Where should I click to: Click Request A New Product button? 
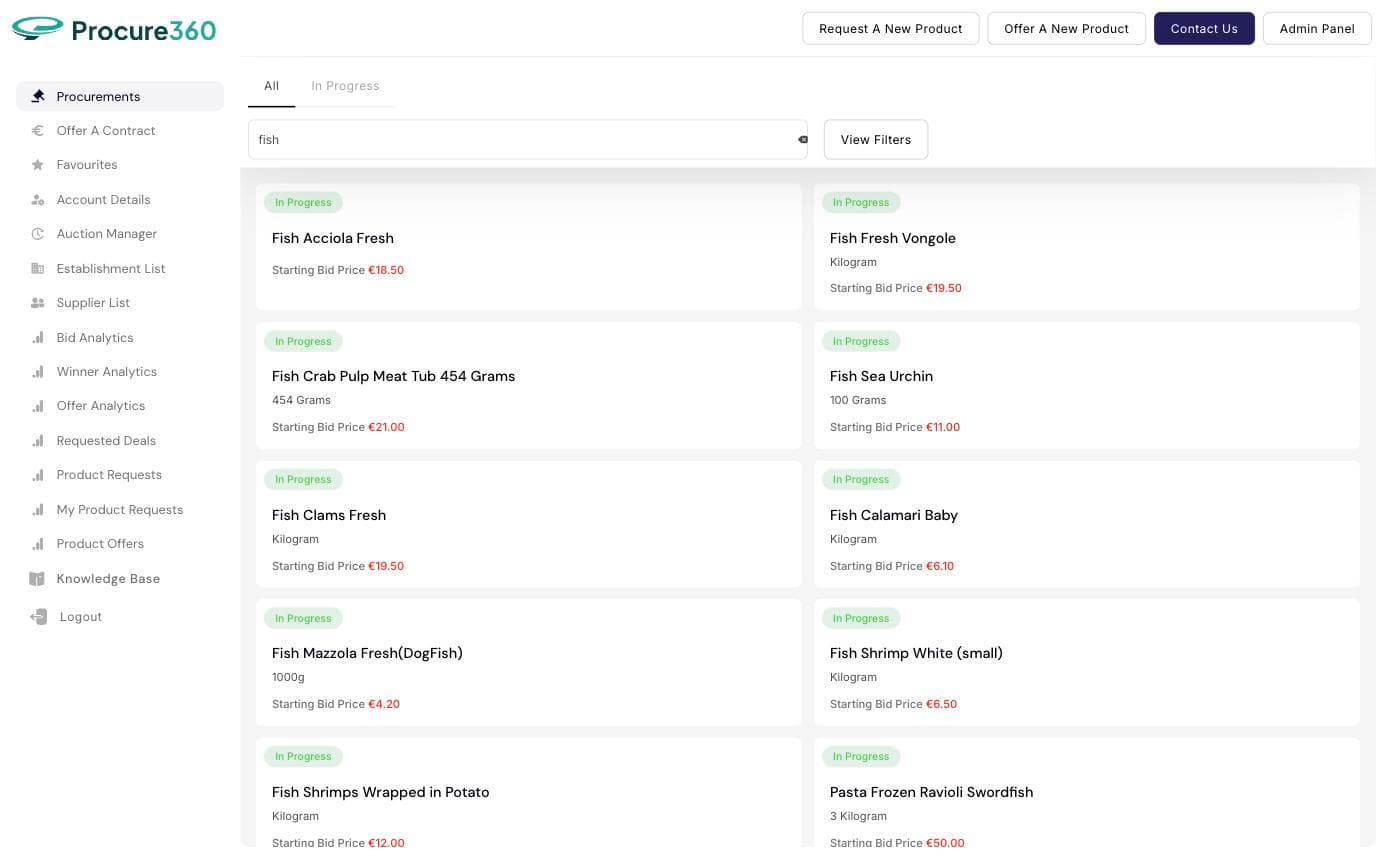pos(890,29)
